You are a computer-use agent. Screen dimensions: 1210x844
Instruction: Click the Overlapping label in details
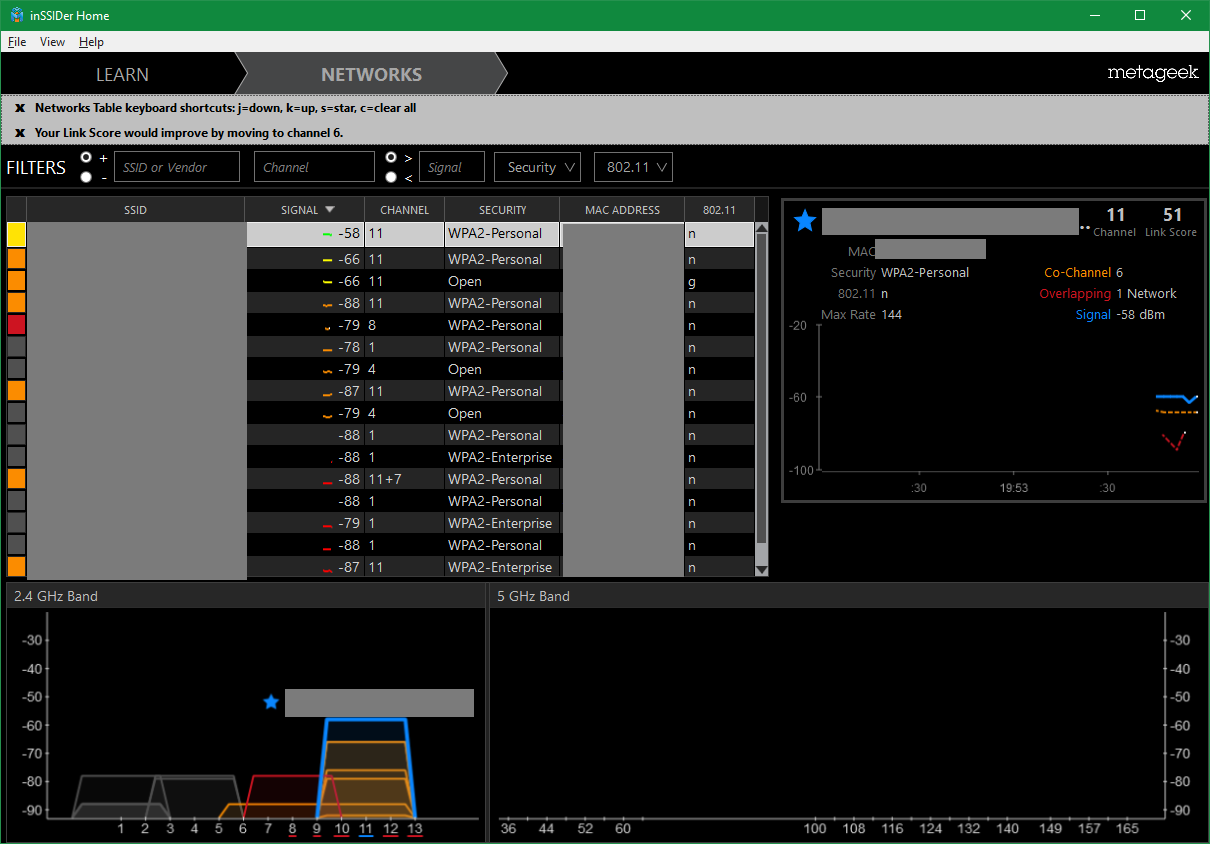pos(1075,294)
